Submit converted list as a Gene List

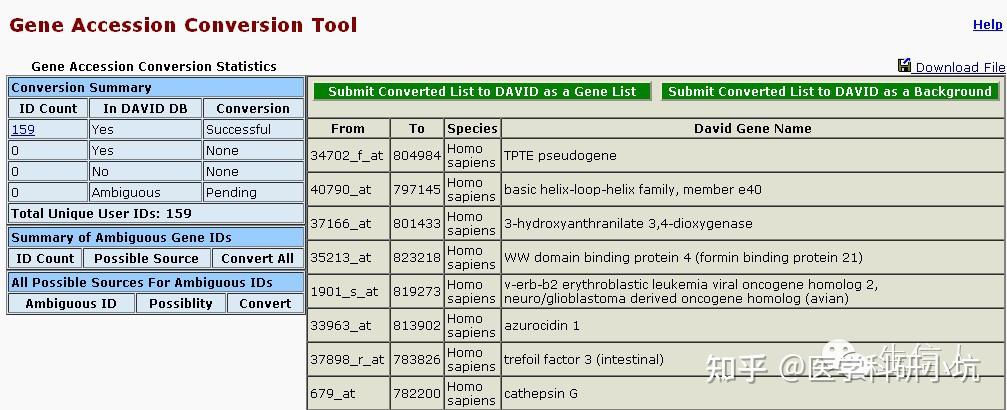(482, 91)
